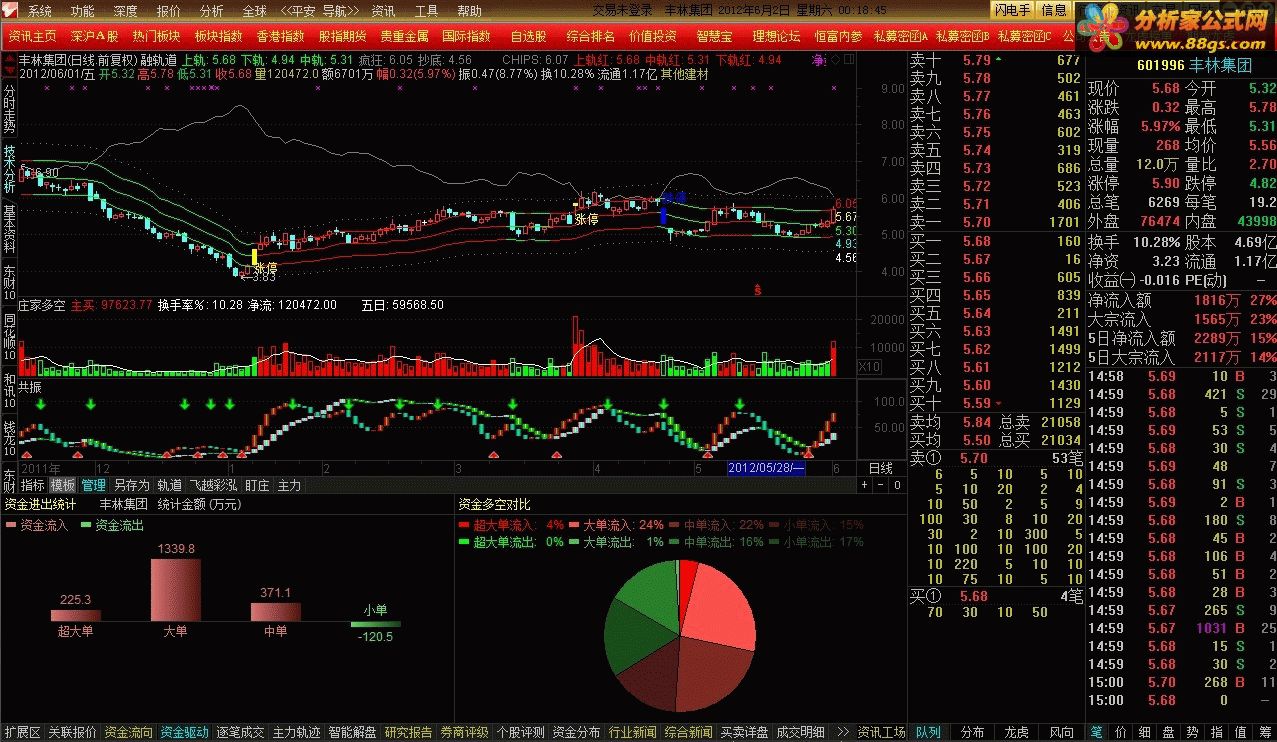Click the 闪电手 button
Viewport: 1277px width, 742px height.
pos(1012,10)
